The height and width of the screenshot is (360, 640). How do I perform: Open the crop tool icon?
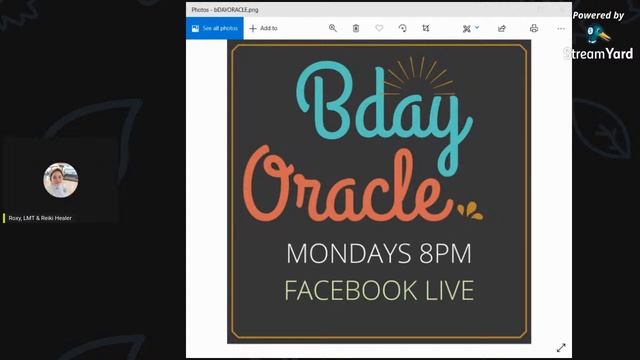pos(426,28)
